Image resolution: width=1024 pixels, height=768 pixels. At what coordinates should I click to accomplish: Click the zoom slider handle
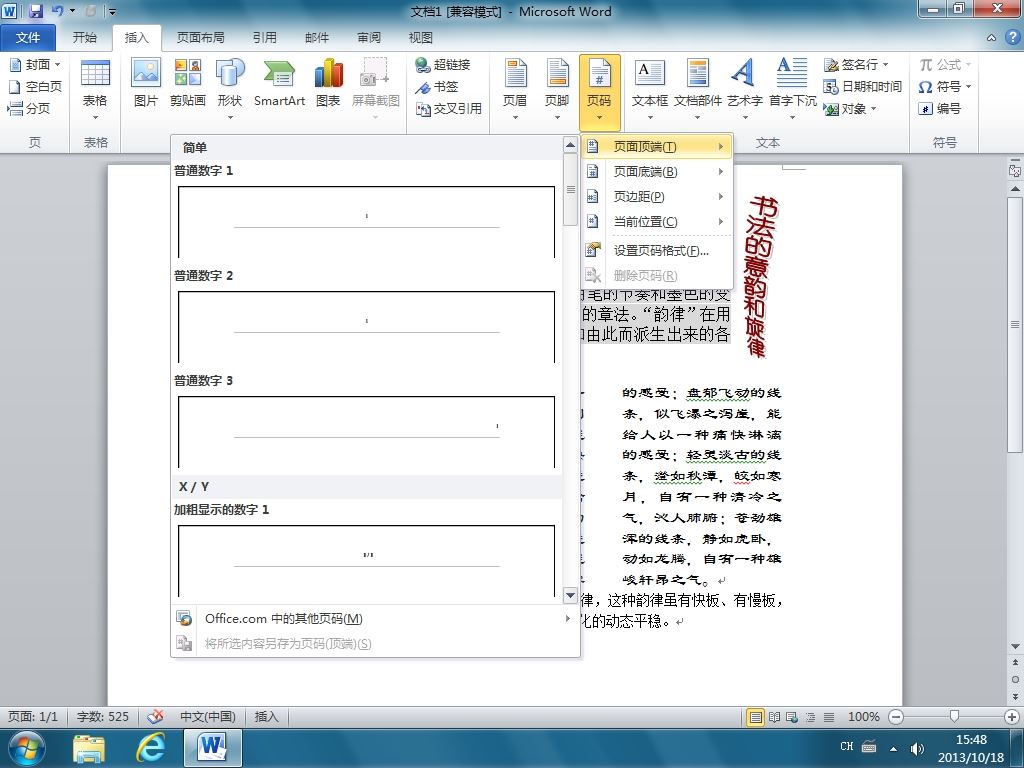click(954, 717)
